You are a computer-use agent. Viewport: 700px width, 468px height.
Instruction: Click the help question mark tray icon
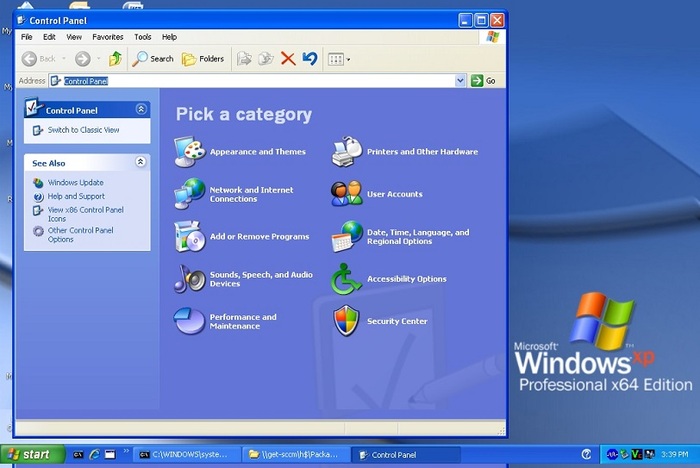pos(587,455)
